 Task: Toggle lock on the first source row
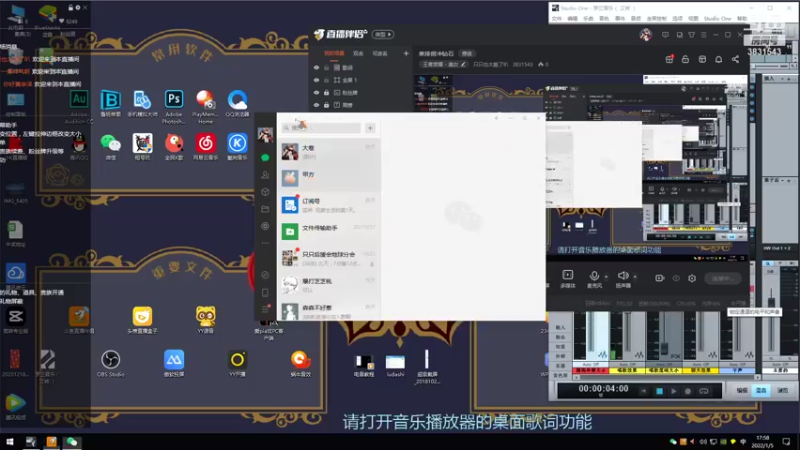click(x=327, y=67)
